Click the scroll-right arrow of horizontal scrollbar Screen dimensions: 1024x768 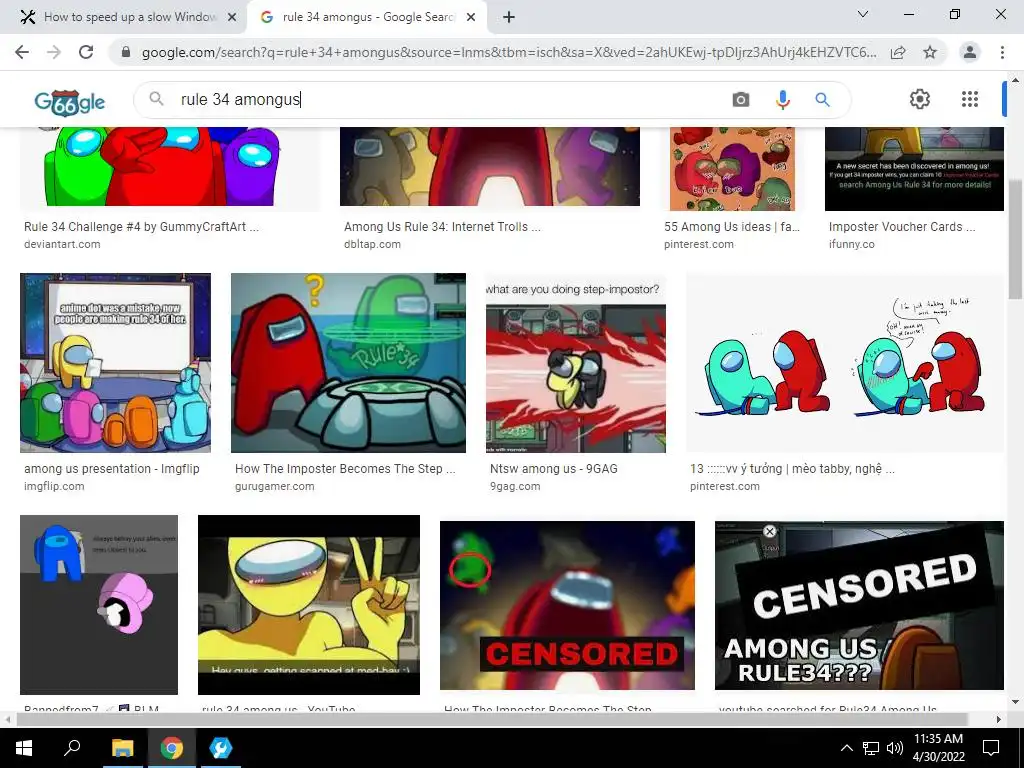[999, 719]
